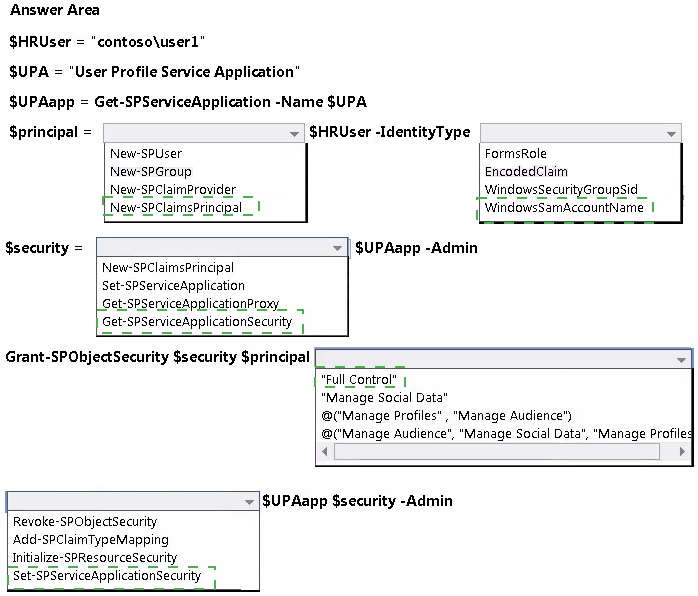Choose Get-SPServiceApplicationSecurity option
The width and height of the screenshot is (698, 596).
tap(197, 321)
